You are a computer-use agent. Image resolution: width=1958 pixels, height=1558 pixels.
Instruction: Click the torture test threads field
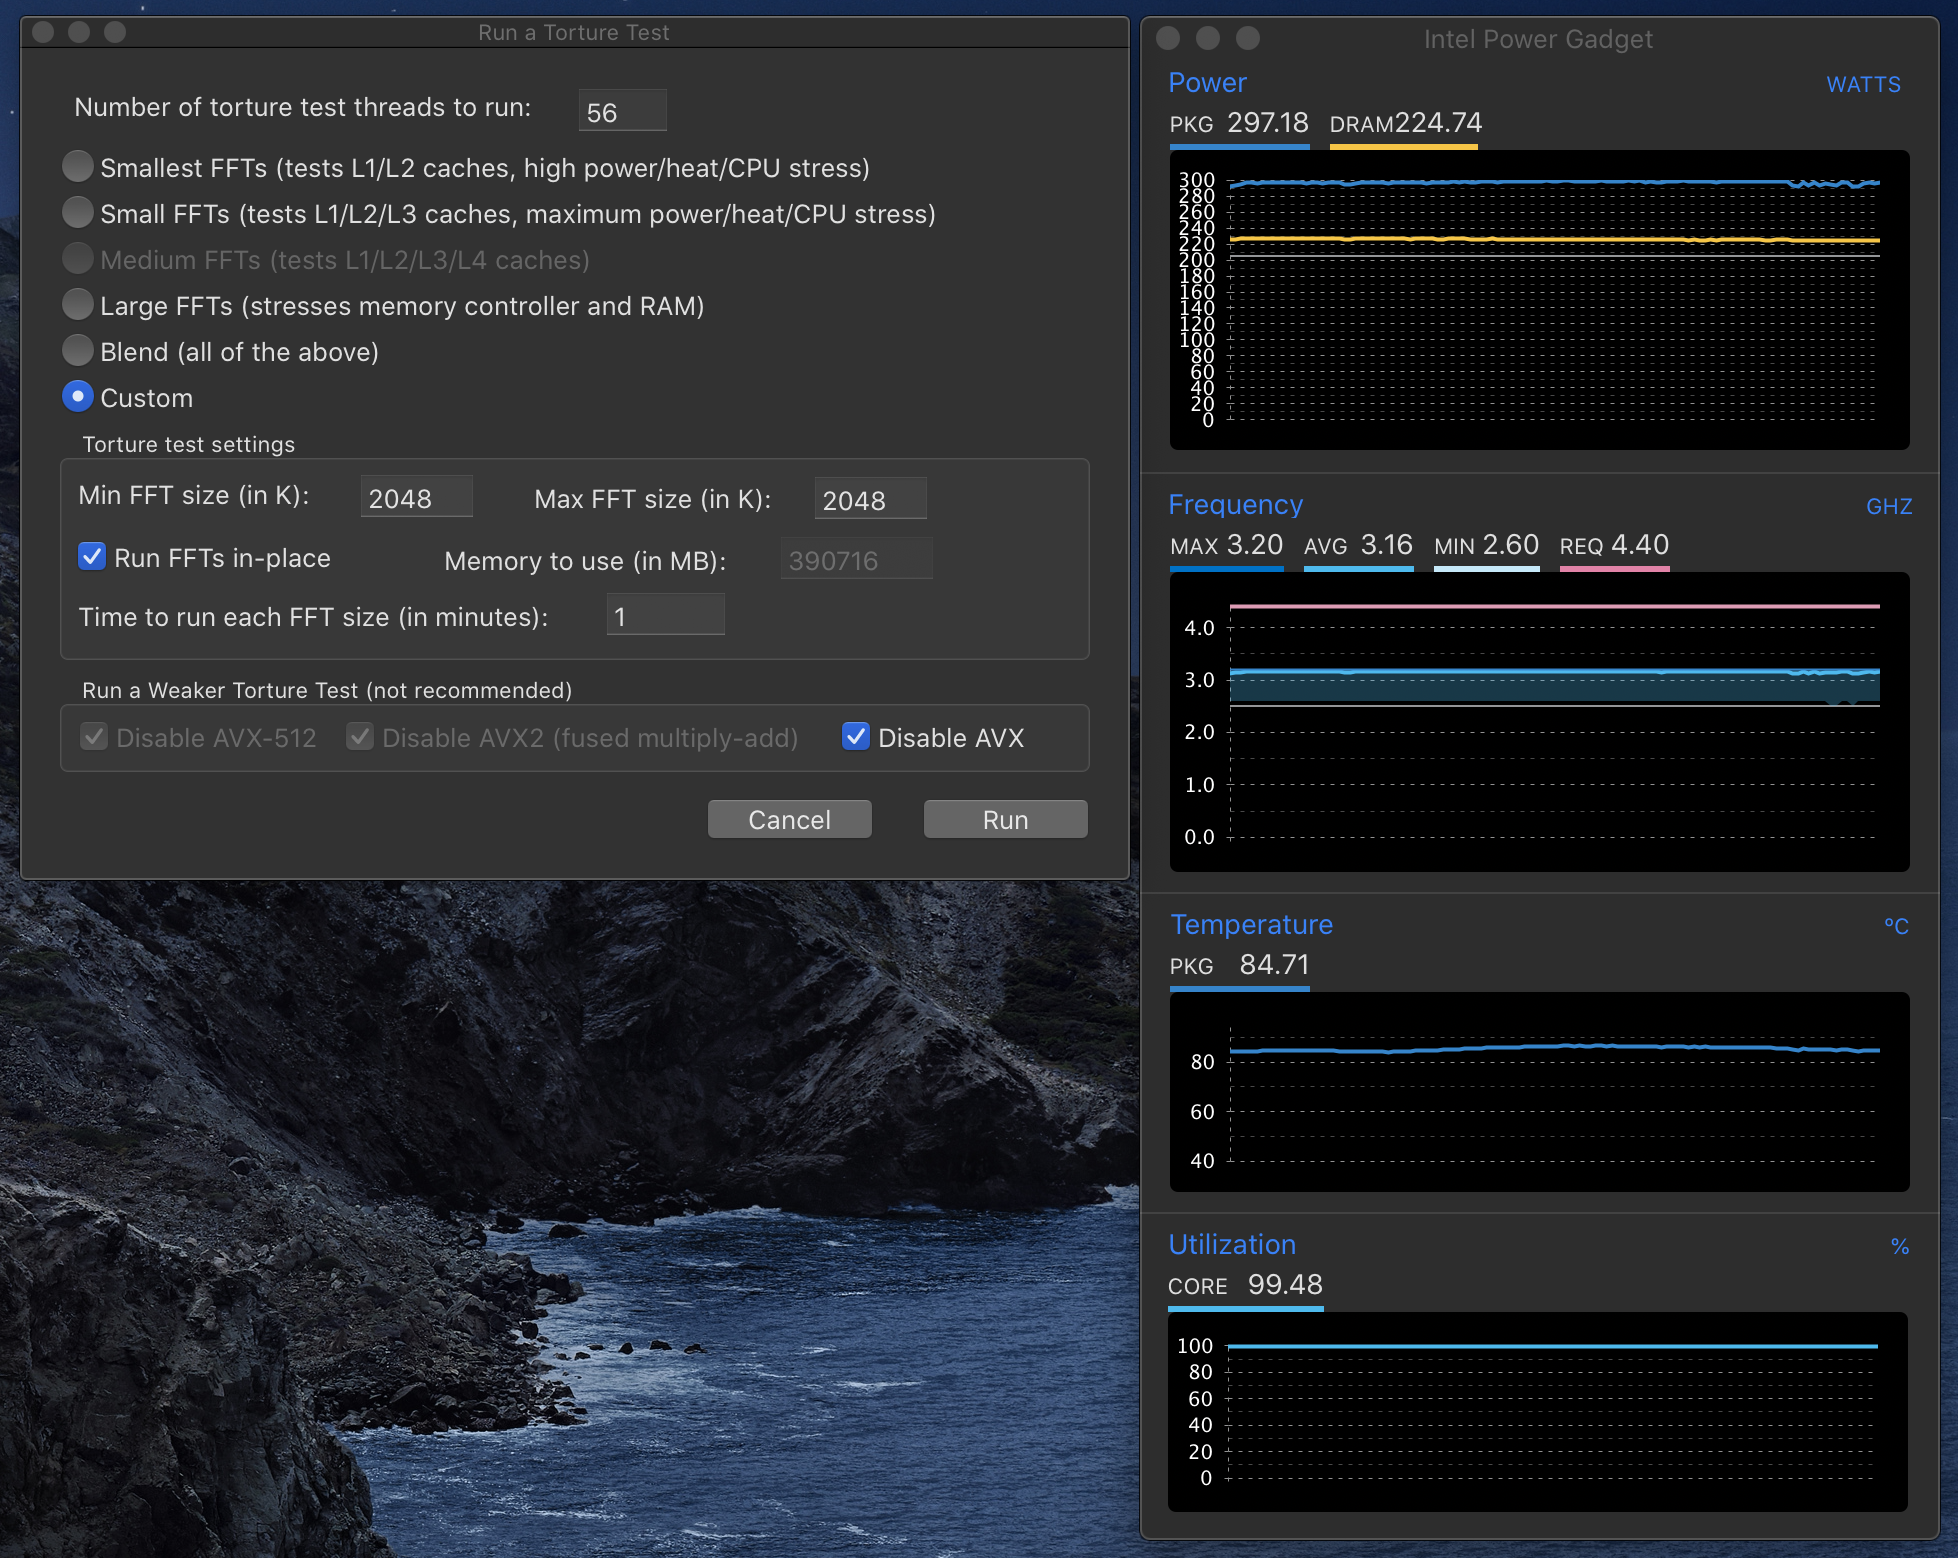(622, 111)
